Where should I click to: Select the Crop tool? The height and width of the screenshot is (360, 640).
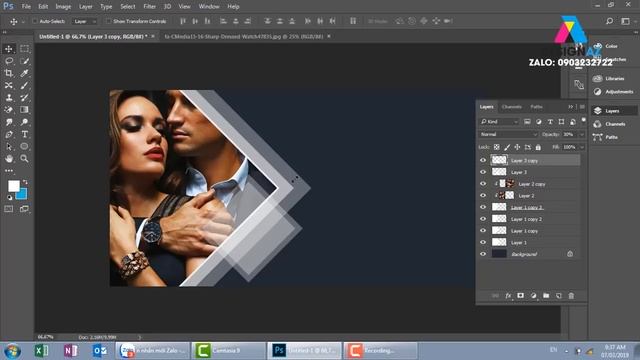9,73
